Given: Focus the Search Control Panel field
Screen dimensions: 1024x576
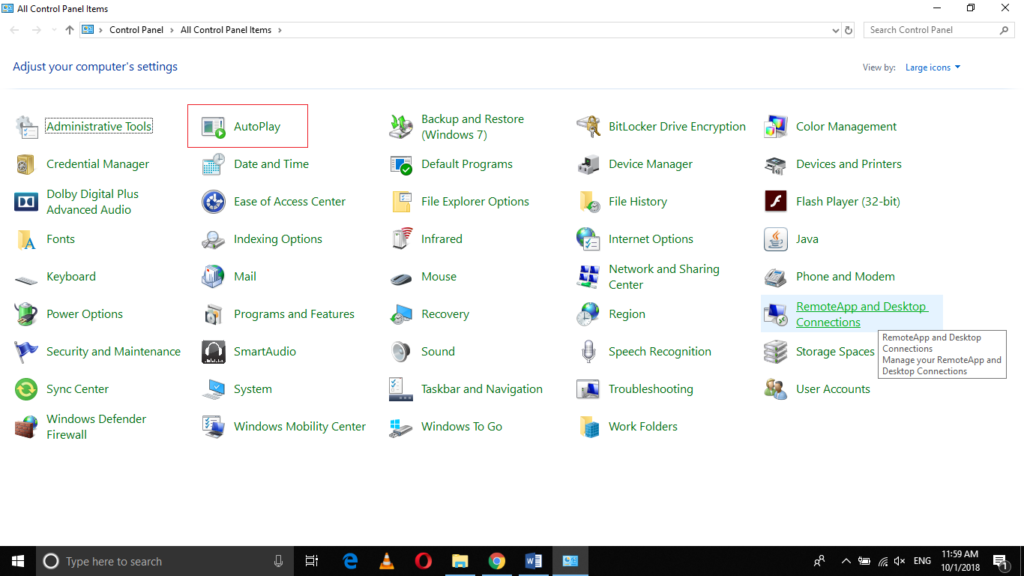Looking at the screenshot, I should 930,30.
